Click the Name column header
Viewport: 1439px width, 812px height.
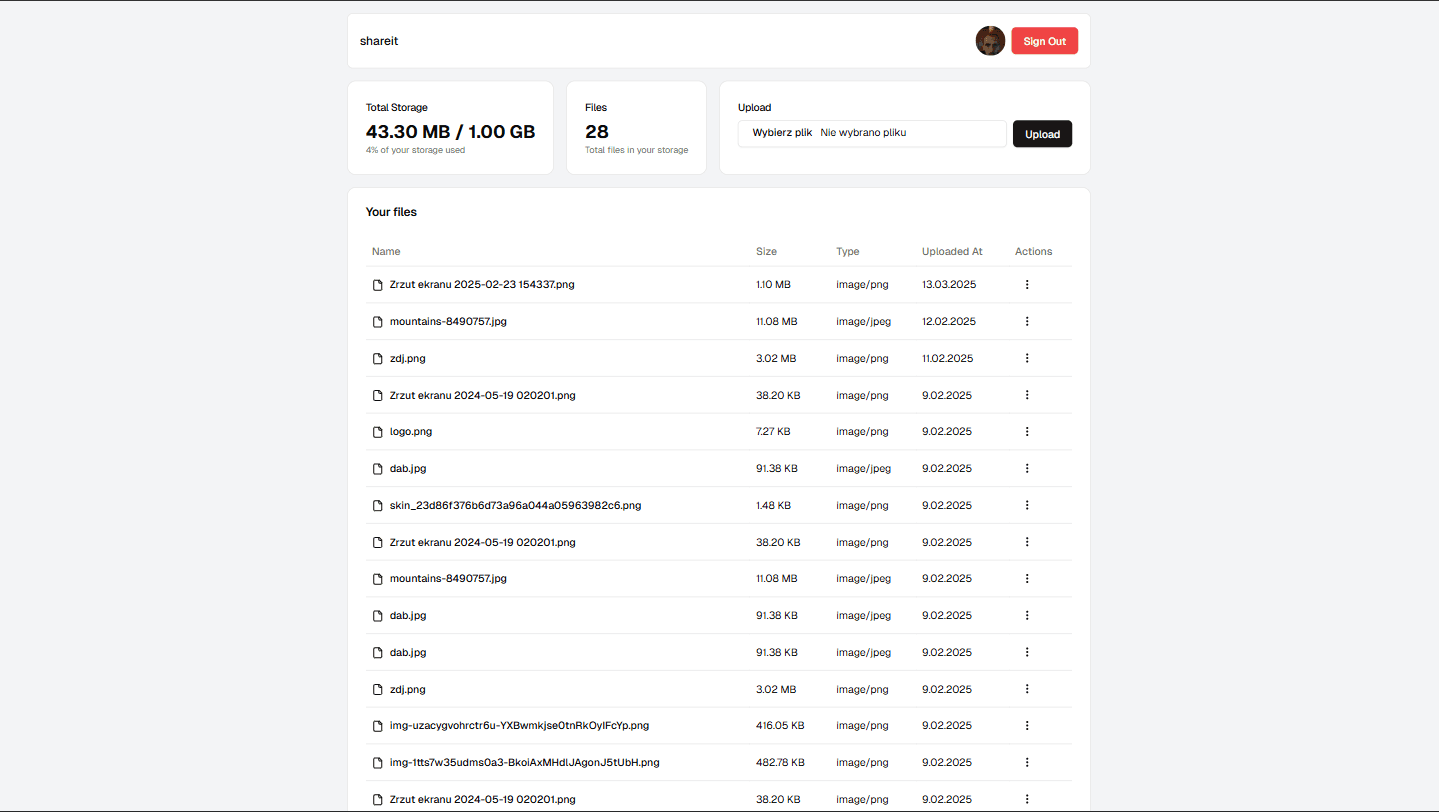tap(386, 252)
